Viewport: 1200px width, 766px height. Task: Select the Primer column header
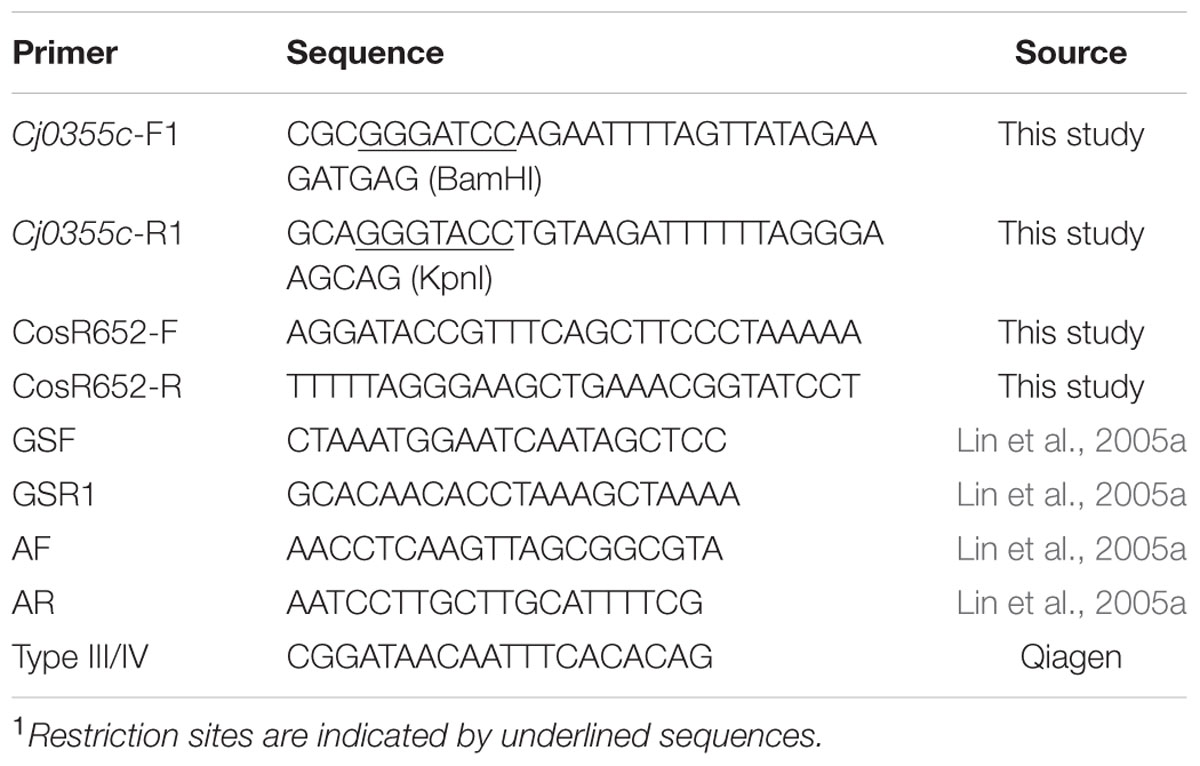(65, 53)
